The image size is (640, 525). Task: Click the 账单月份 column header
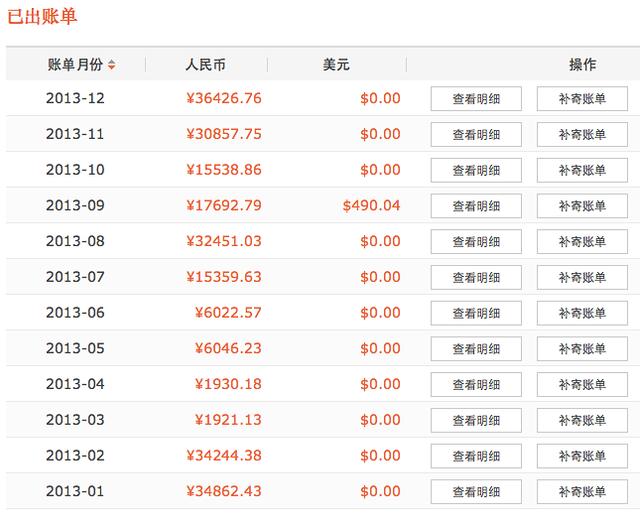76,65
